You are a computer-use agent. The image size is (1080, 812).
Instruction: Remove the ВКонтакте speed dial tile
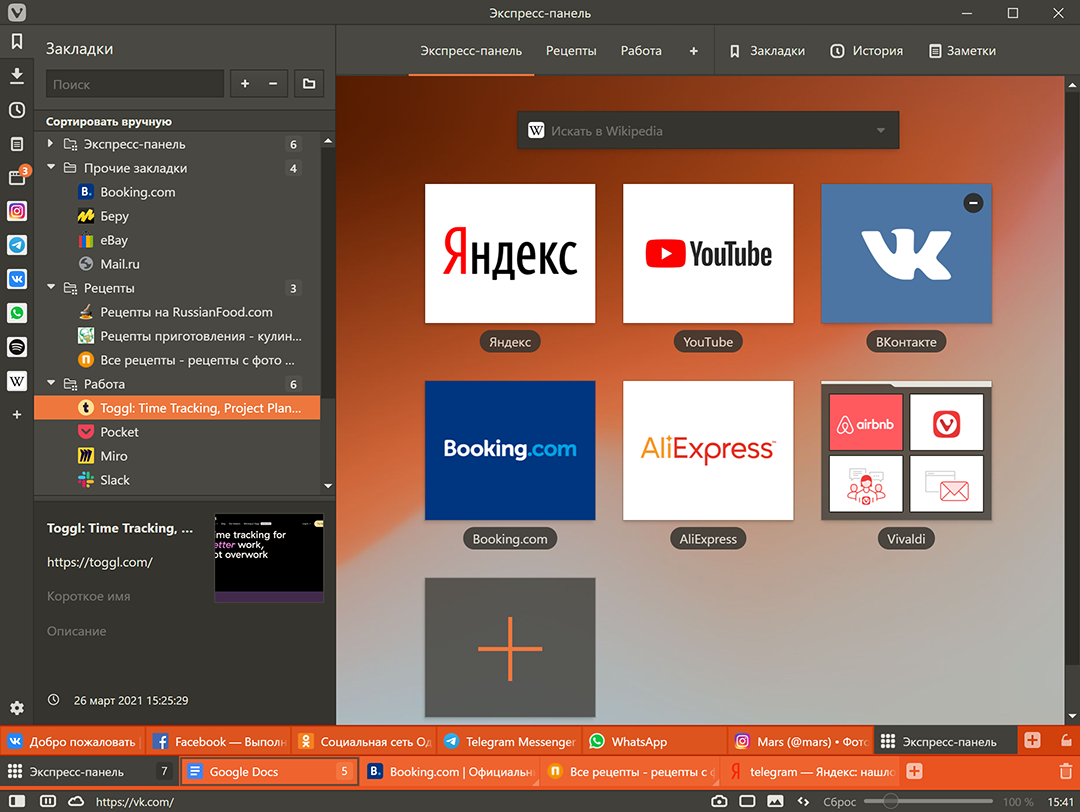coord(973,202)
